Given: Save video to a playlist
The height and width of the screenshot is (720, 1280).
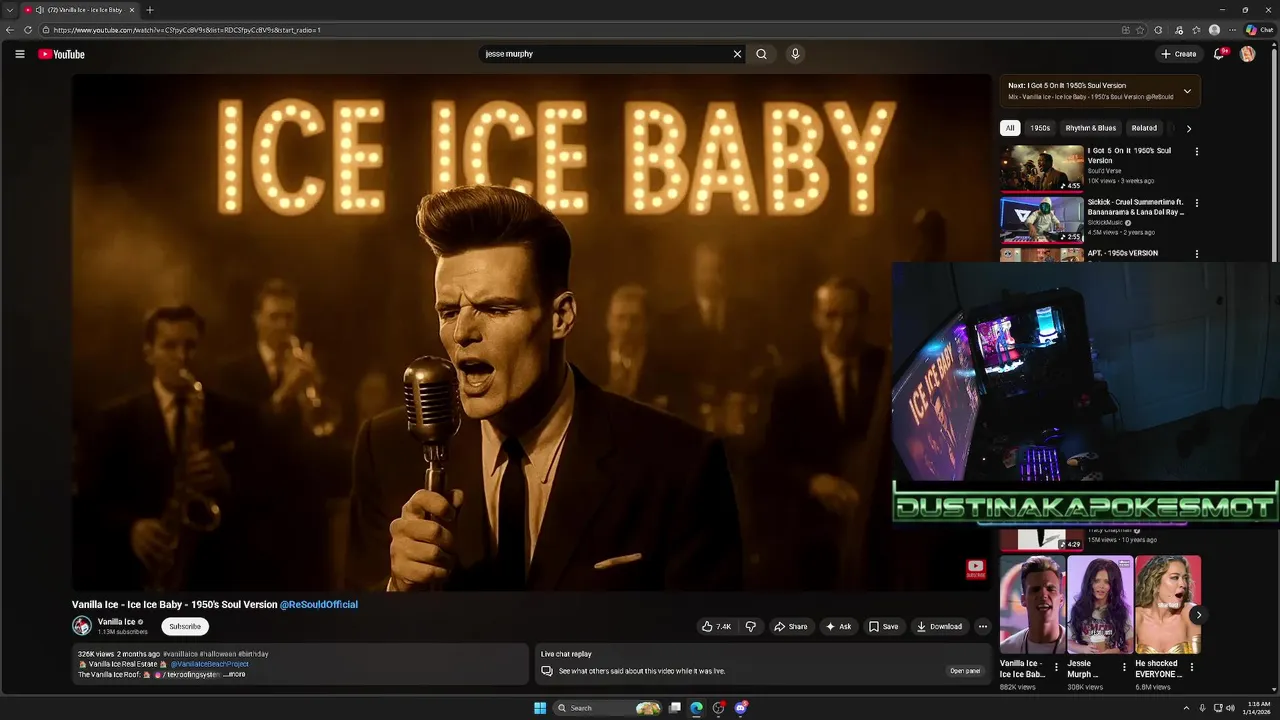Looking at the screenshot, I should (883, 627).
